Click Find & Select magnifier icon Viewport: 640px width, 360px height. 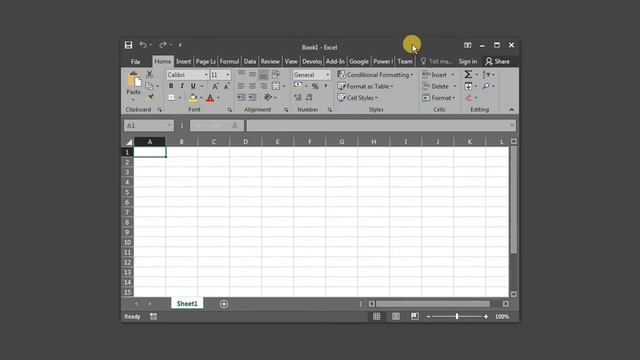coord(486,86)
